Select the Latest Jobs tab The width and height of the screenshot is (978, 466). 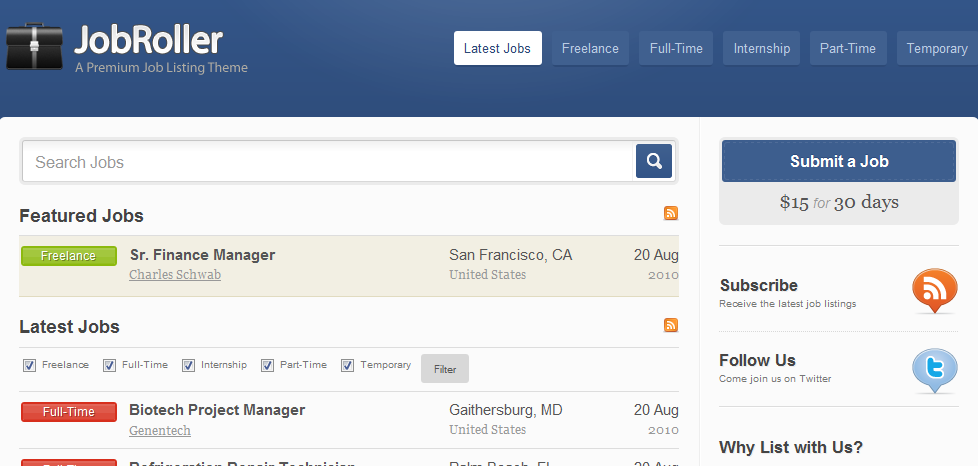point(498,48)
